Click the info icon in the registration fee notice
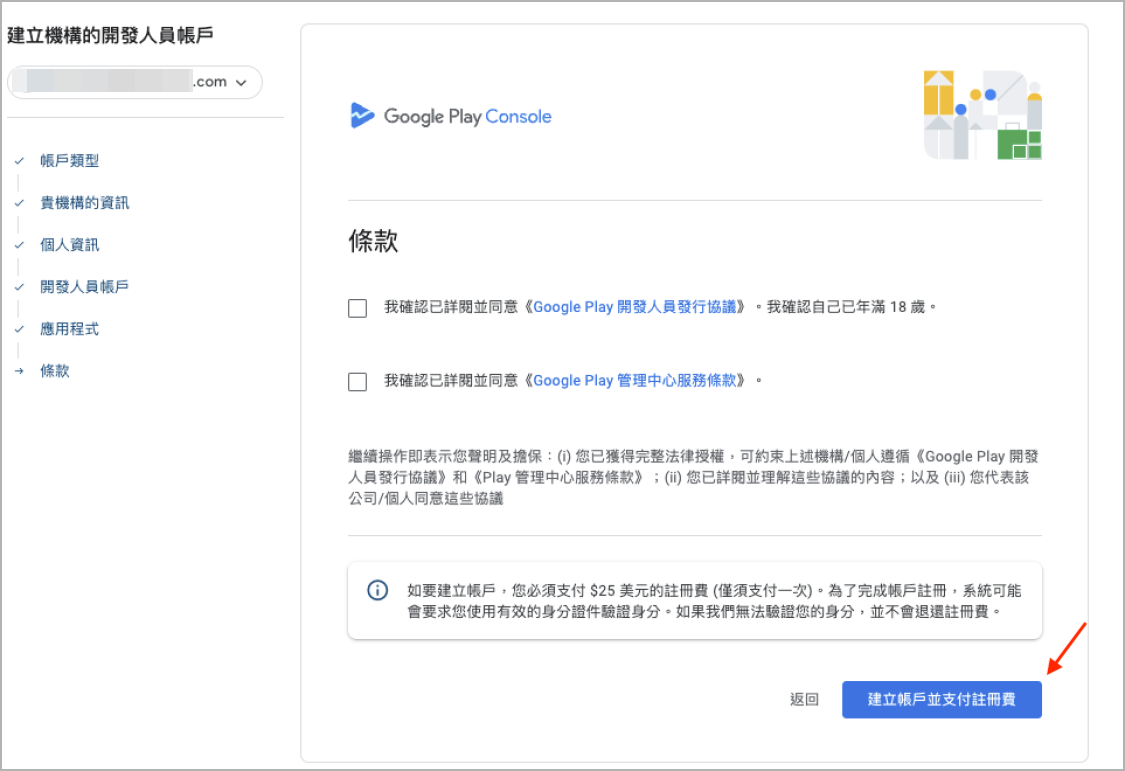This screenshot has height=771, width=1125. [377, 590]
